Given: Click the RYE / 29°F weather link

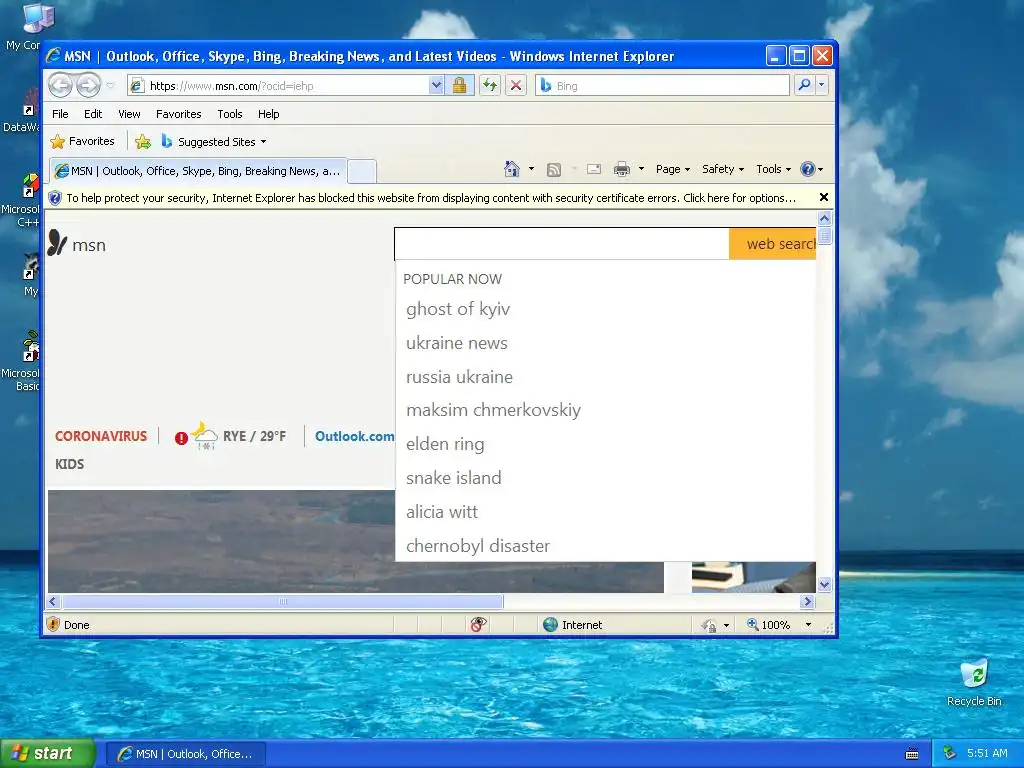Looking at the screenshot, I should (254, 436).
